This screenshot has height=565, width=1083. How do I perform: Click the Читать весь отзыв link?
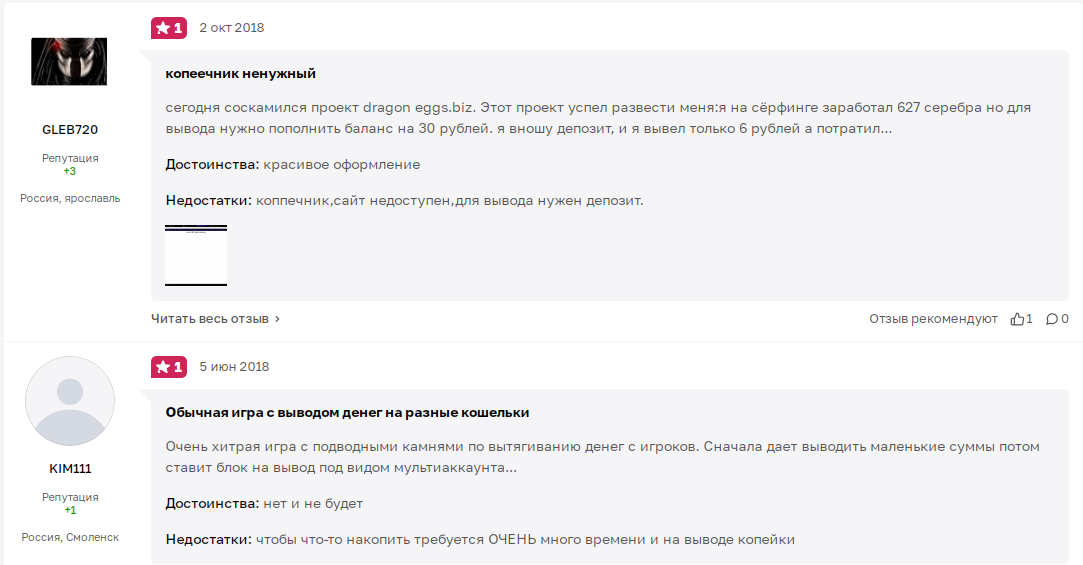coord(210,319)
